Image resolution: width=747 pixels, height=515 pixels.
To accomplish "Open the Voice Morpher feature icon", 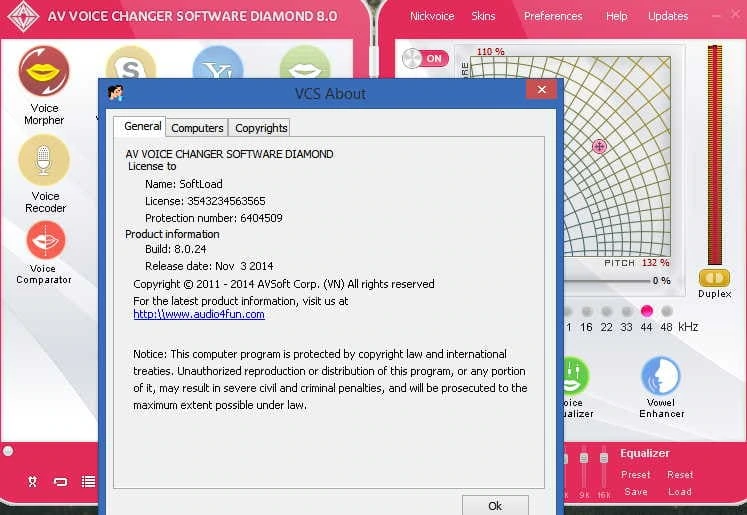I will pos(44,71).
